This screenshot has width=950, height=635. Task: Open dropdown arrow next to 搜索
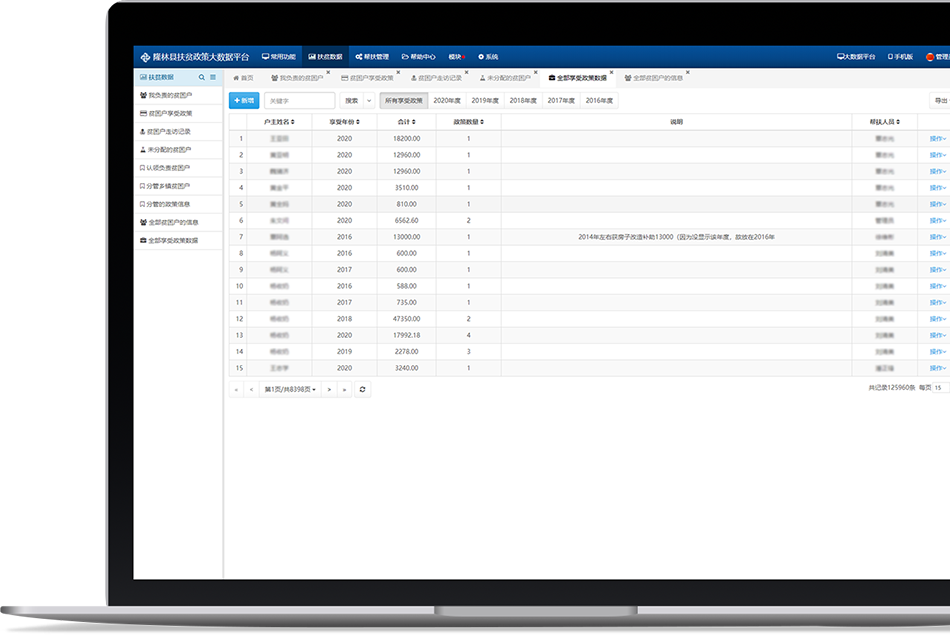[x=369, y=101]
